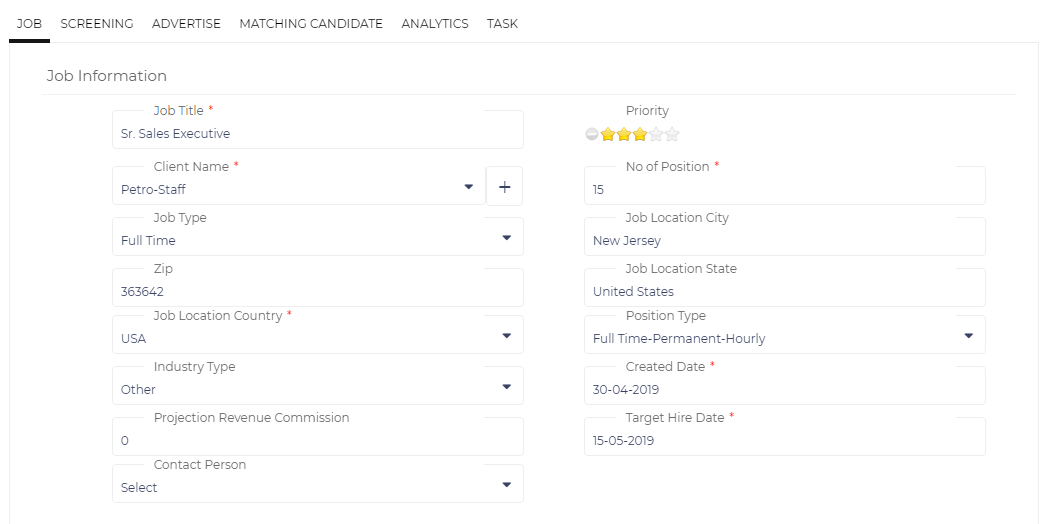This screenshot has height=524, width=1050.
Task: Focus the Target Hire Date field
Action: tap(785, 438)
